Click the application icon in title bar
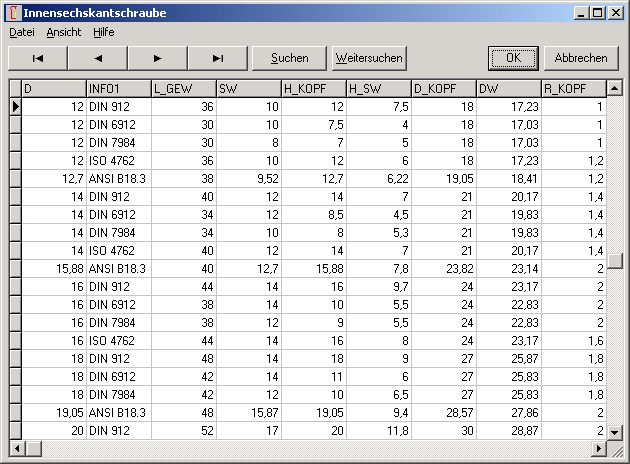The image size is (630, 464). point(12,13)
